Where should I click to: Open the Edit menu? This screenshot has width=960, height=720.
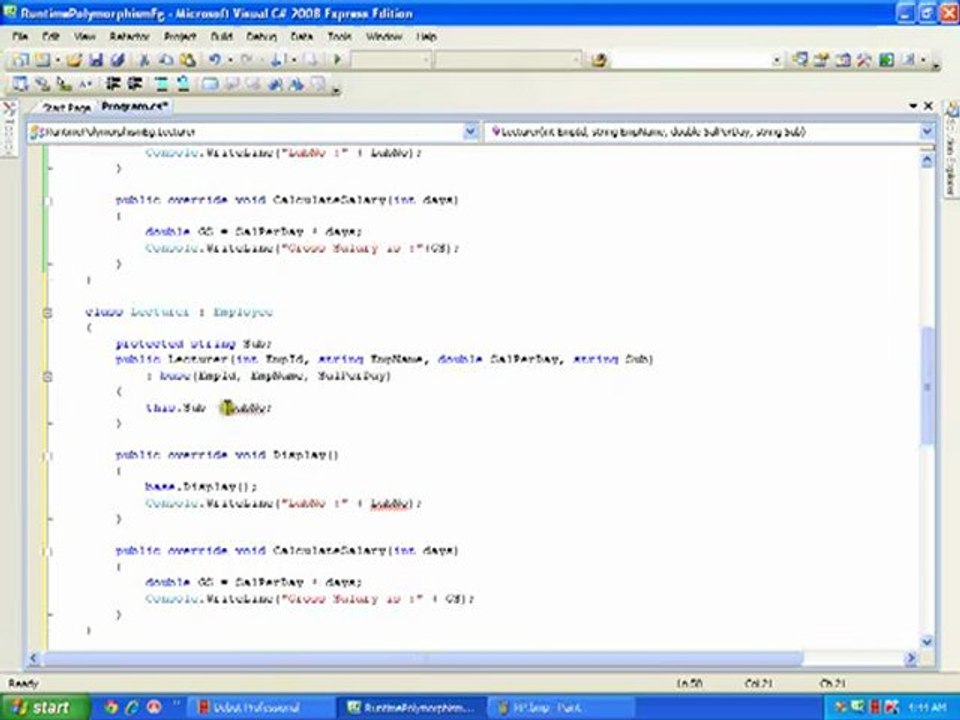pyautogui.click(x=50, y=36)
